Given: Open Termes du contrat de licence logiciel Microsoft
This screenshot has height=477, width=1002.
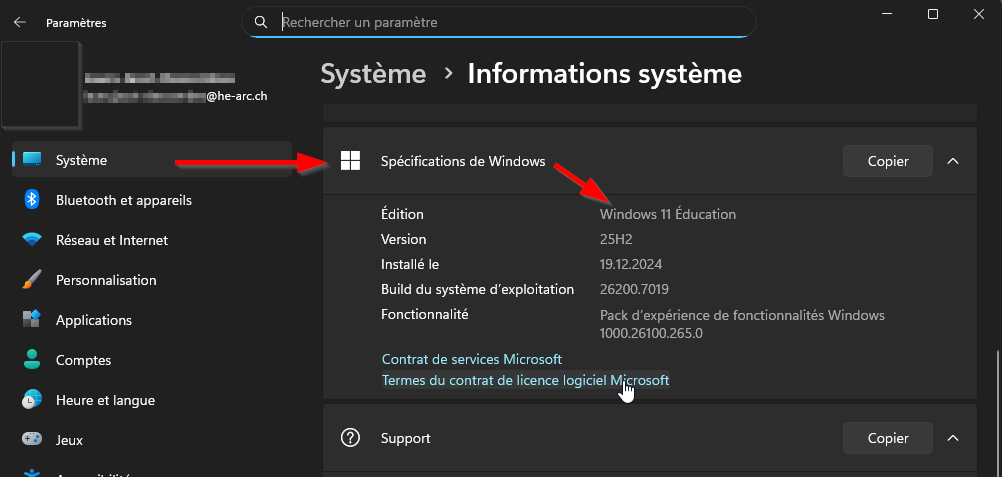Looking at the screenshot, I should [525, 380].
